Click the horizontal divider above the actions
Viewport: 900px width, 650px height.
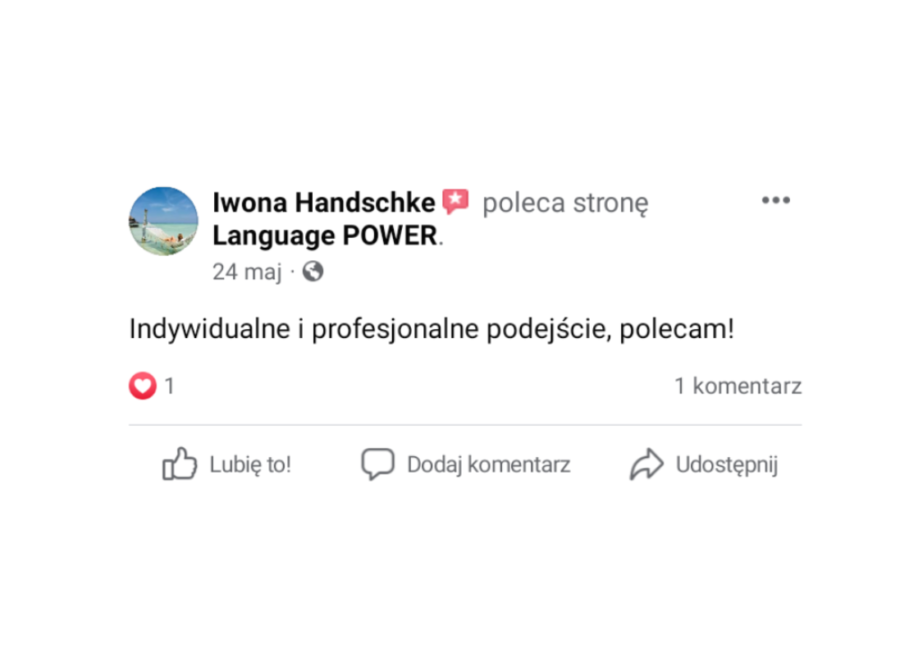[465, 425]
